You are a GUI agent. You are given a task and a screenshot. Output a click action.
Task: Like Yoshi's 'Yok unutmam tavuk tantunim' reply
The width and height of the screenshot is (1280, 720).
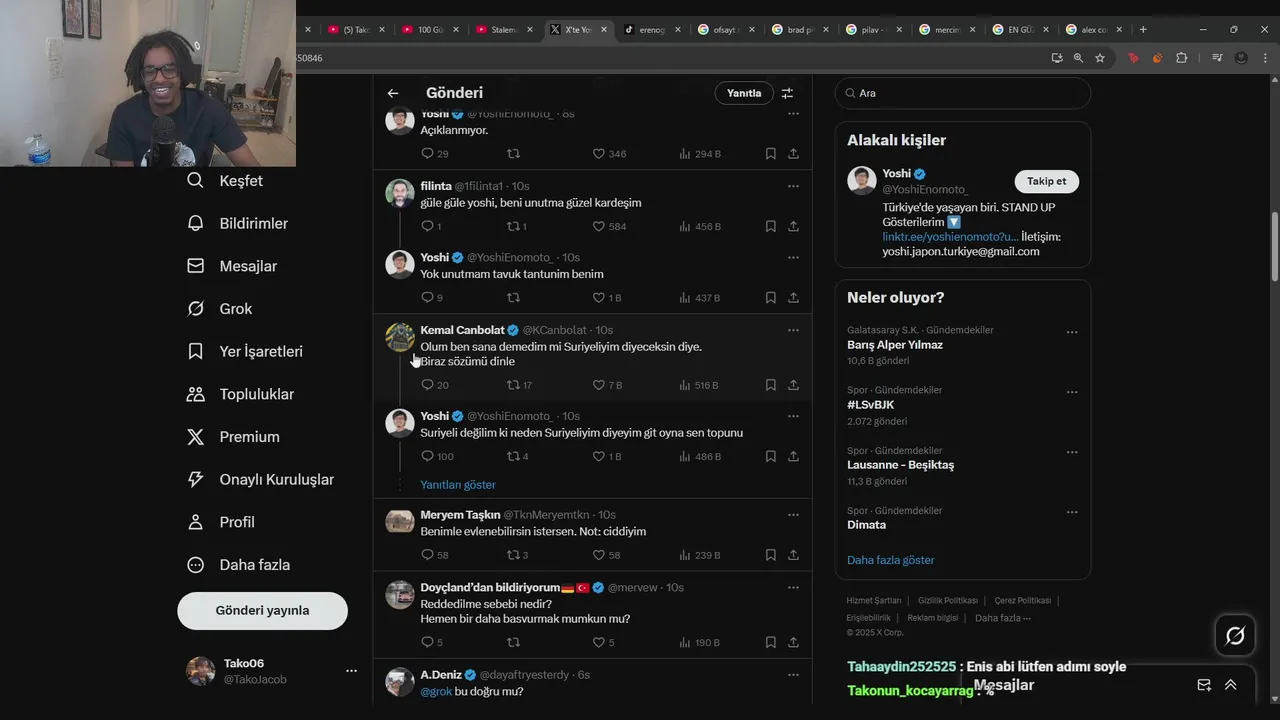[x=607, y=298]
